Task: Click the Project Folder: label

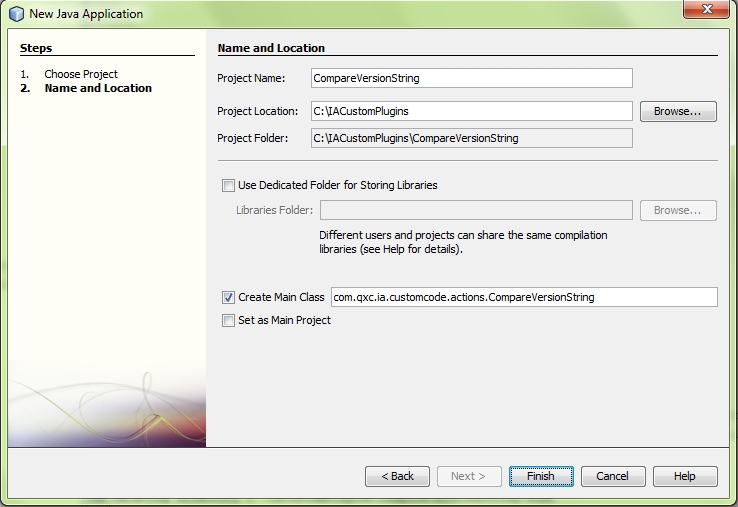Action: point(252,138)
